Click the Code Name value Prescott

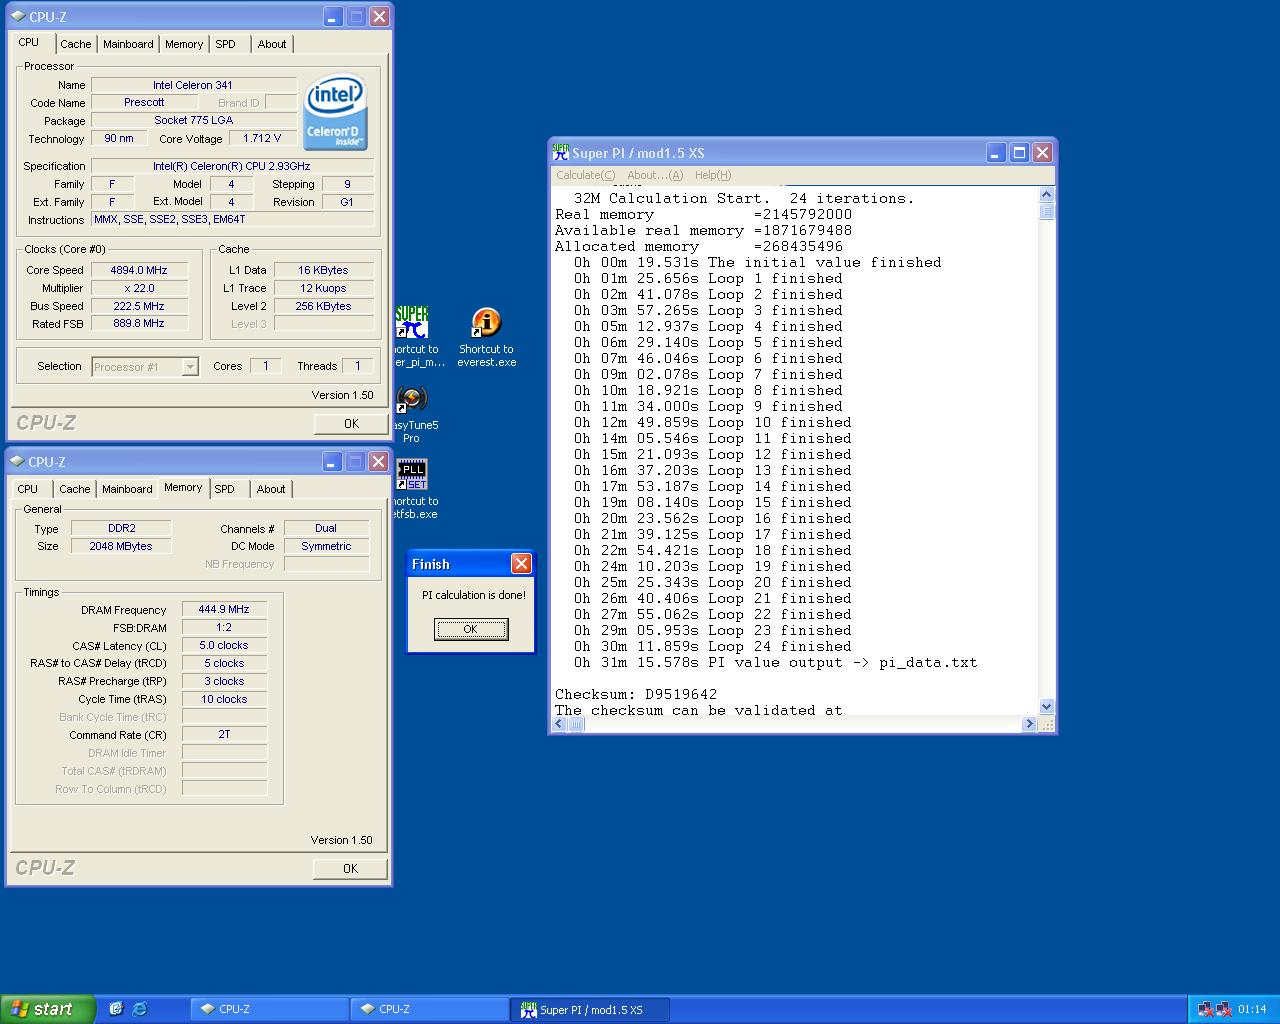click(x=145, y=102)
